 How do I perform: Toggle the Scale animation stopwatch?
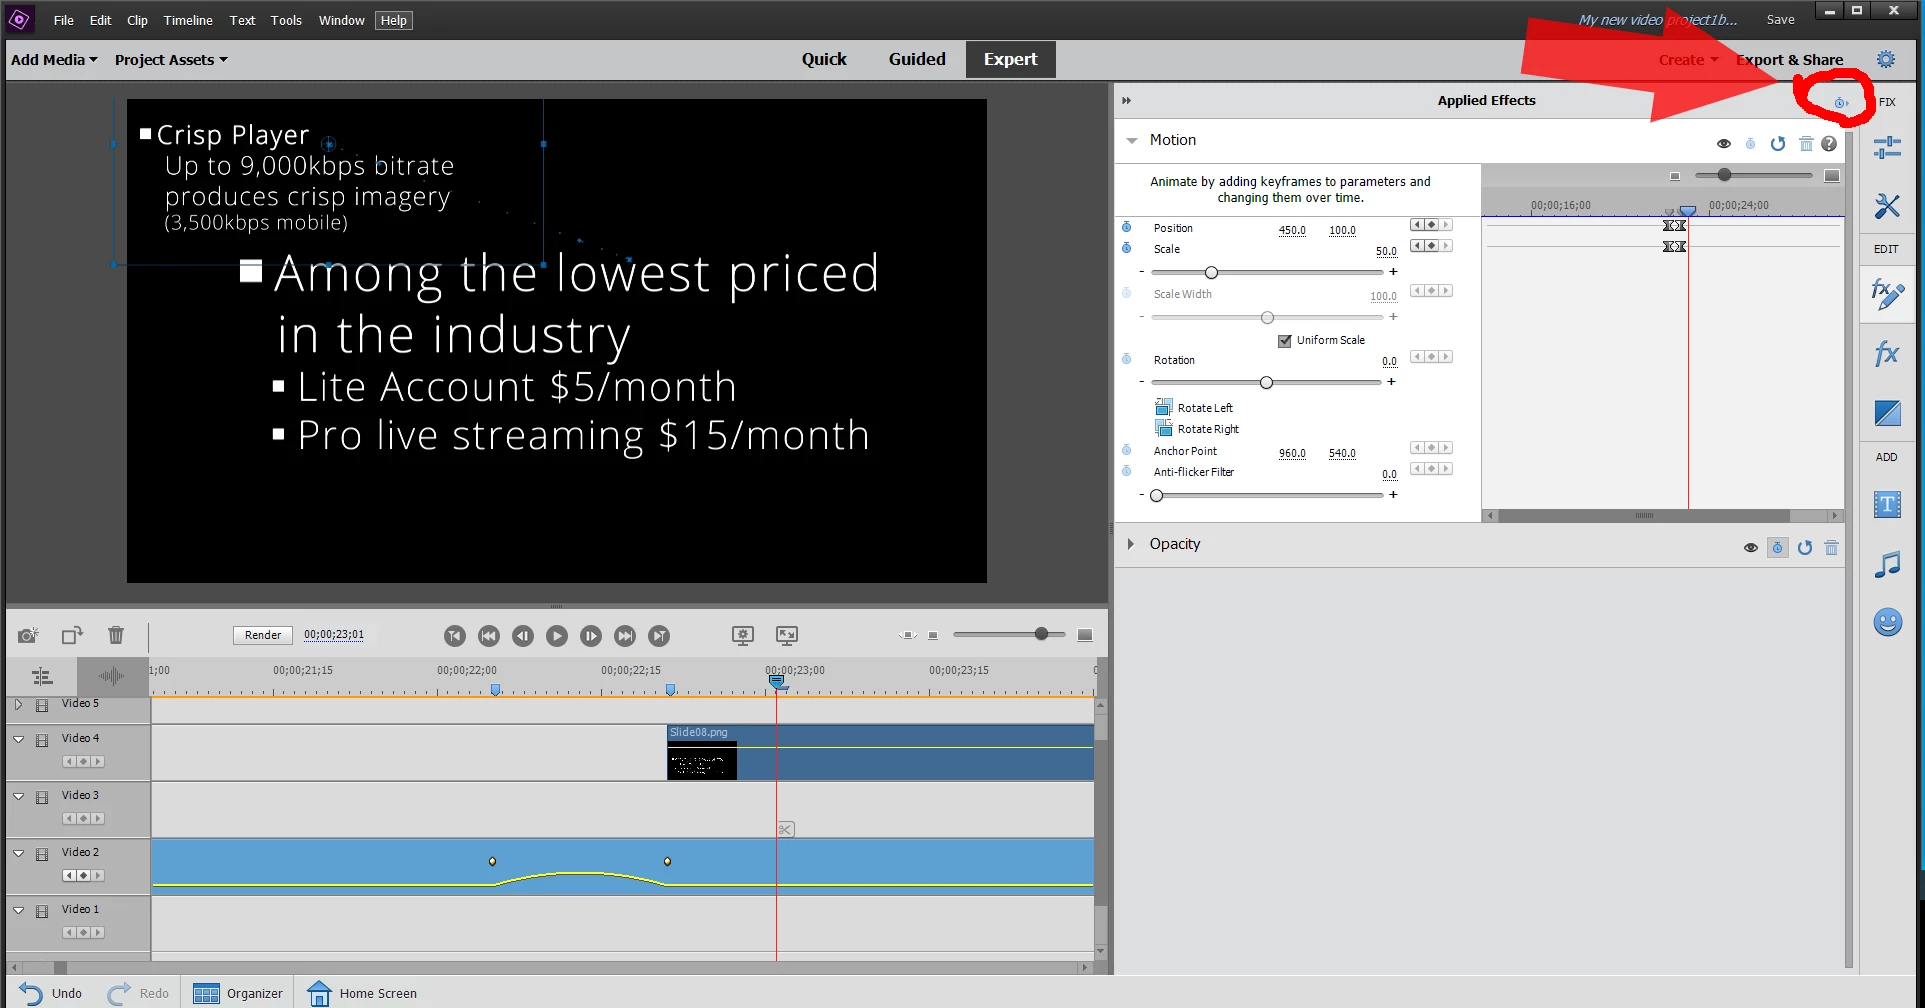click(x=1127, y=248)
